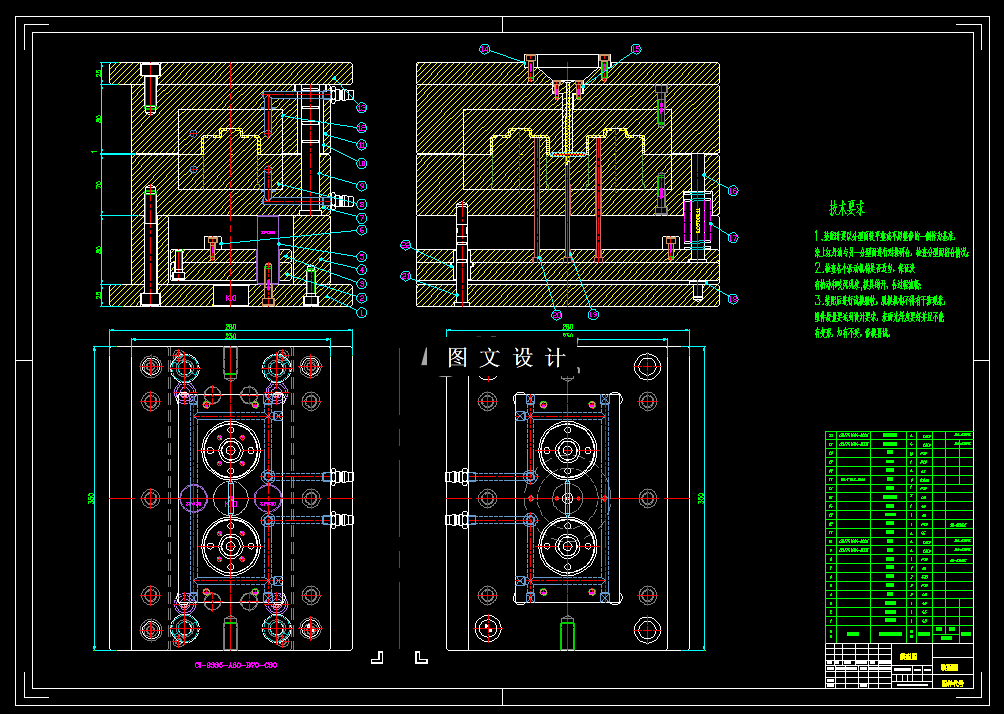
Task: Click part balloon number 17
Action: point(733,238)
